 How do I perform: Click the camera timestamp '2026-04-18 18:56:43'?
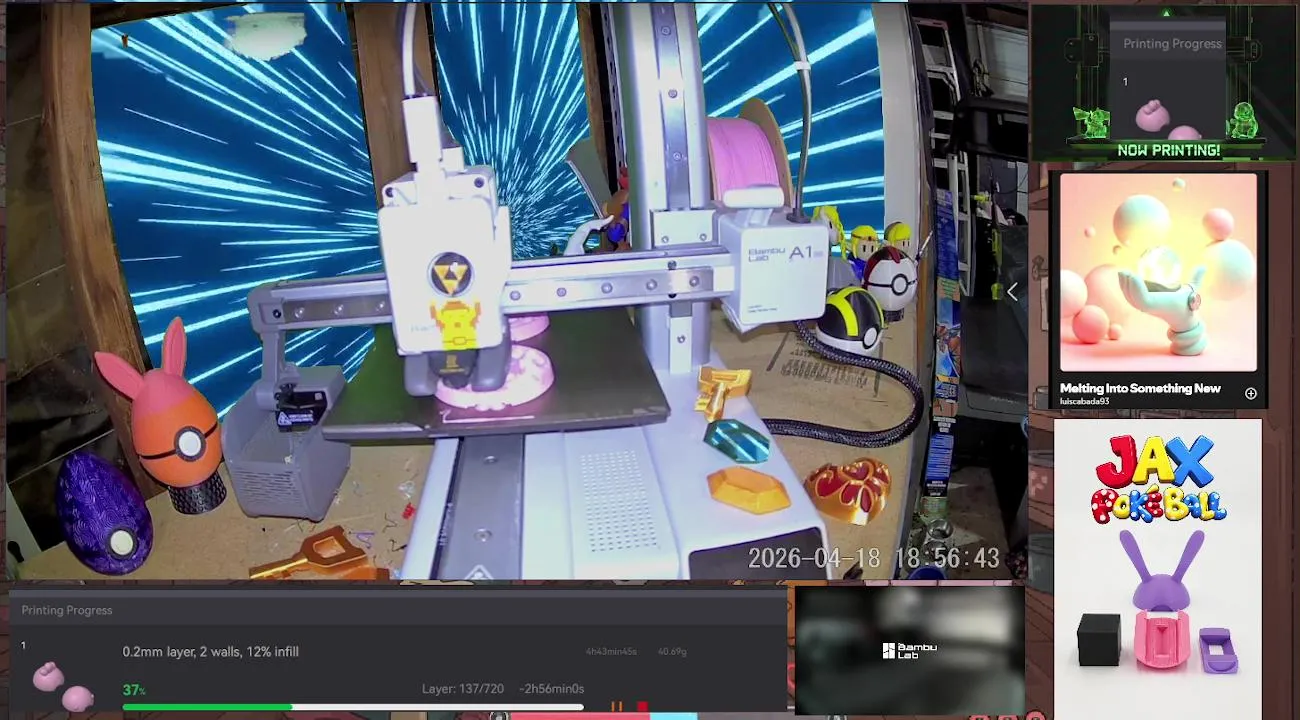tap(874, 559)
